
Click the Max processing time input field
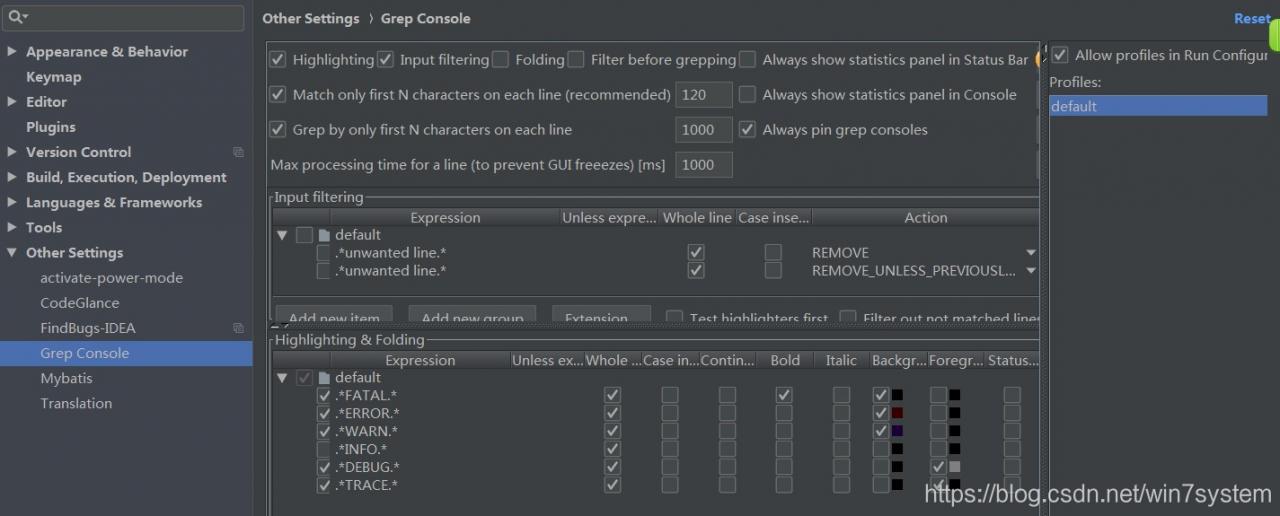704,165
